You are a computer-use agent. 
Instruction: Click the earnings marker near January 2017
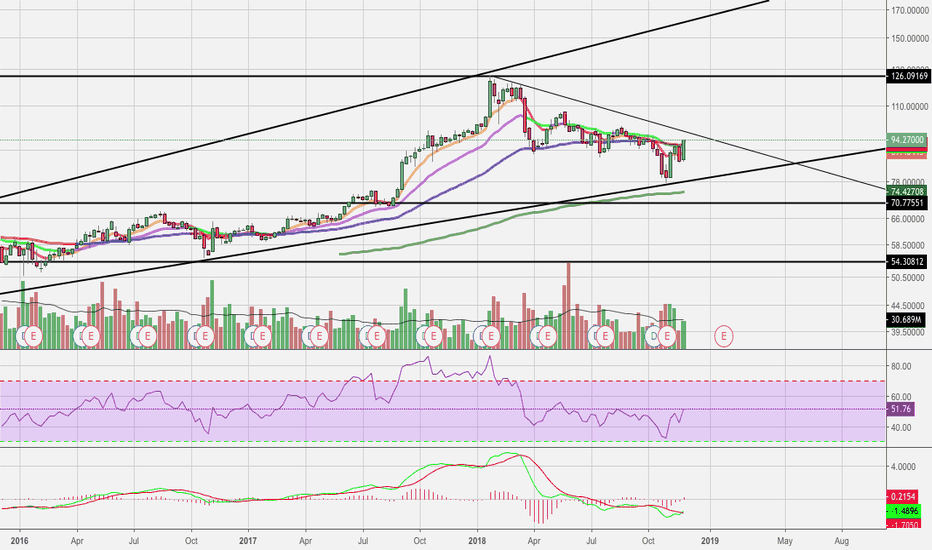[262, 337]
